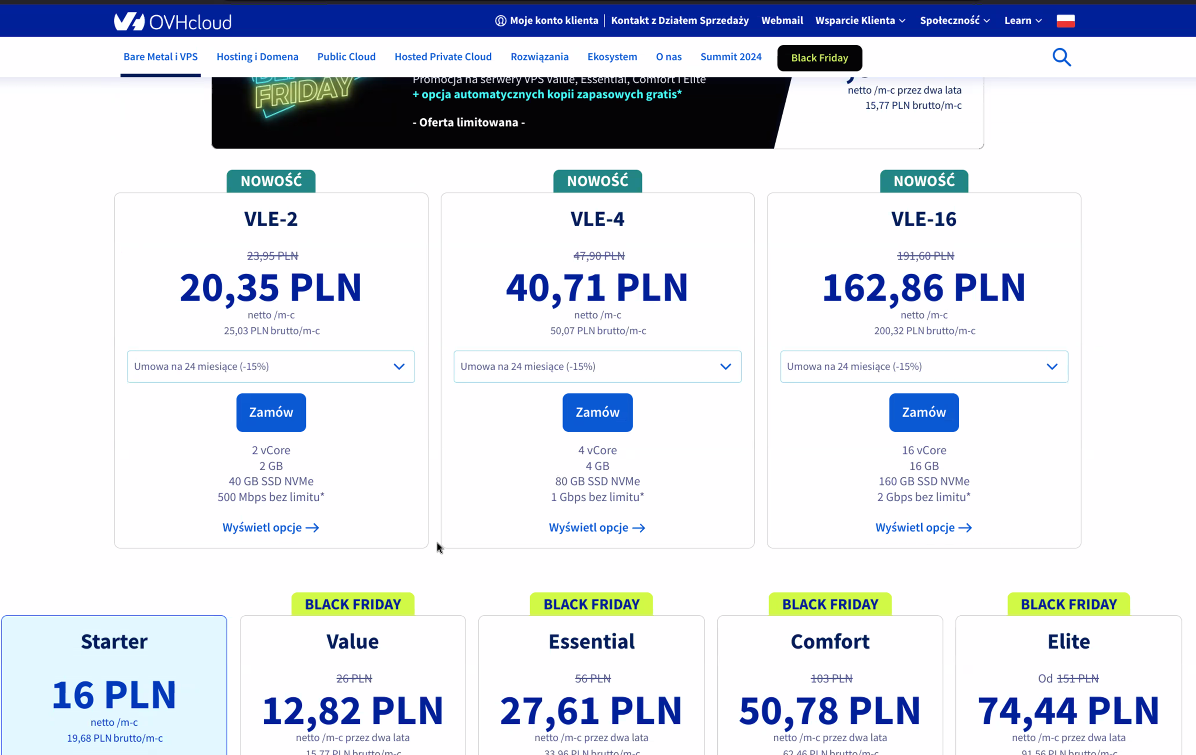Order the VLE-16 plan with Zamów
This screenshot has height=755, width=1196.
(x=924, y=413)
